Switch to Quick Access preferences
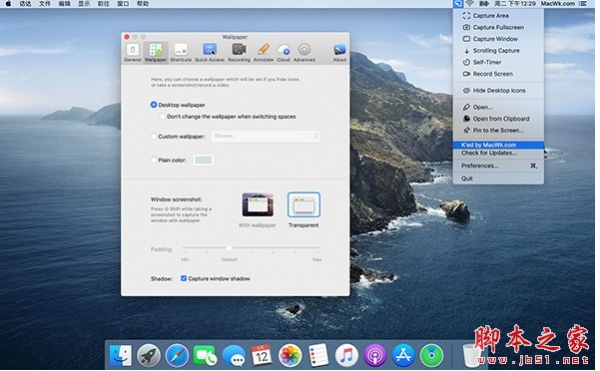This screenshot has width=600, height=371. coord(210,52)
